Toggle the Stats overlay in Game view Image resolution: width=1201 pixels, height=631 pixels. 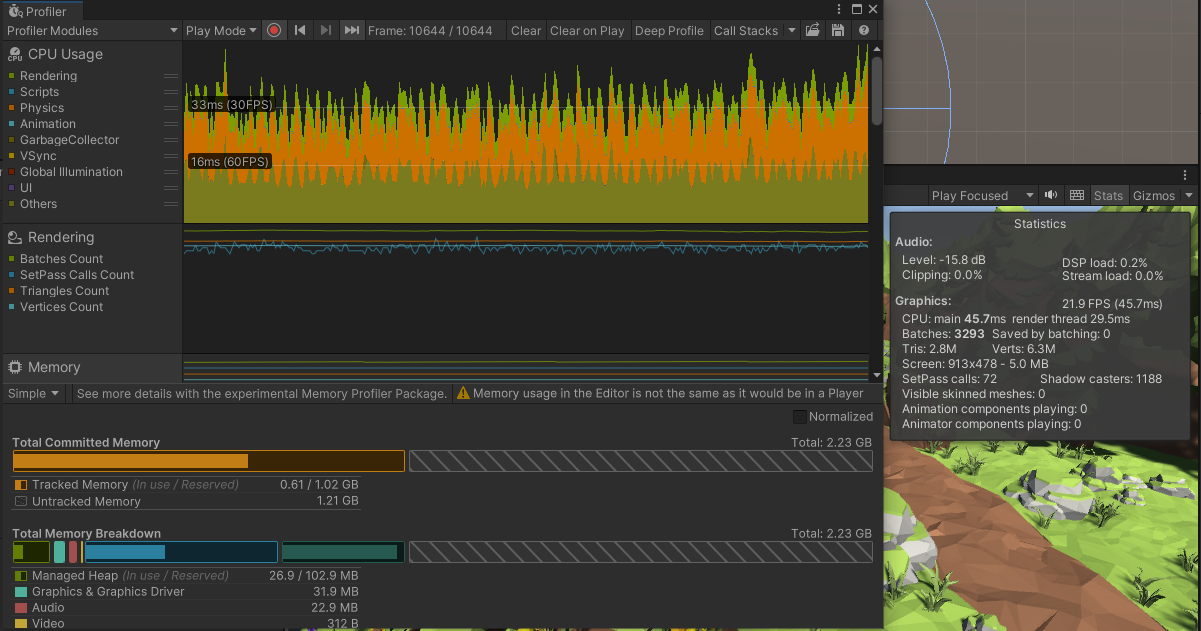pyautogui.click(x=1108, y=195)
